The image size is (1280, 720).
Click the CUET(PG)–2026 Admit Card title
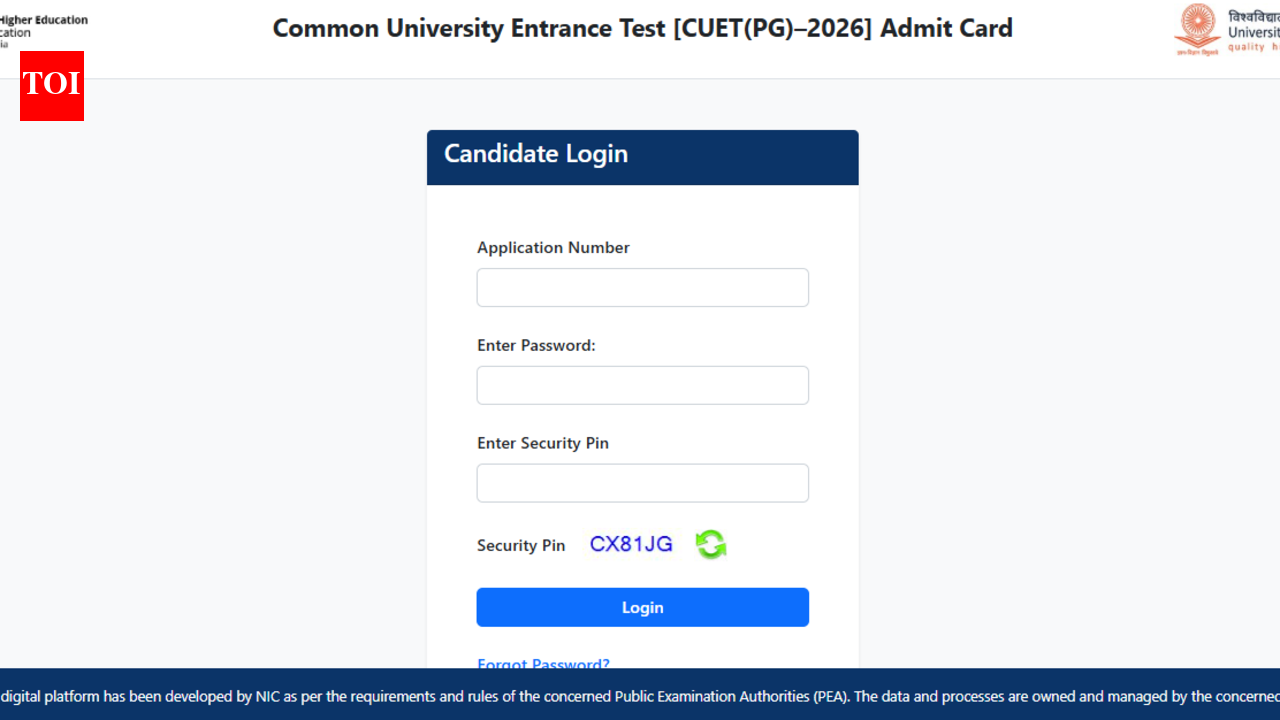641,28
